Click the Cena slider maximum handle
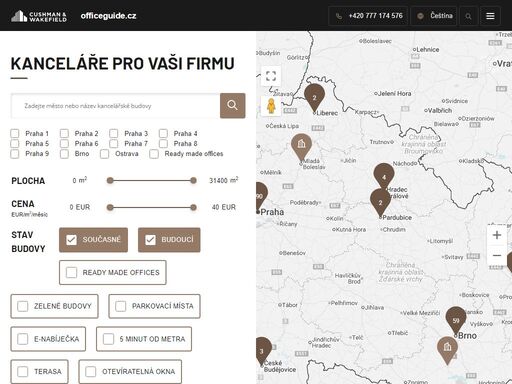The height and width of the screenshot is (384, 512). 193,207
